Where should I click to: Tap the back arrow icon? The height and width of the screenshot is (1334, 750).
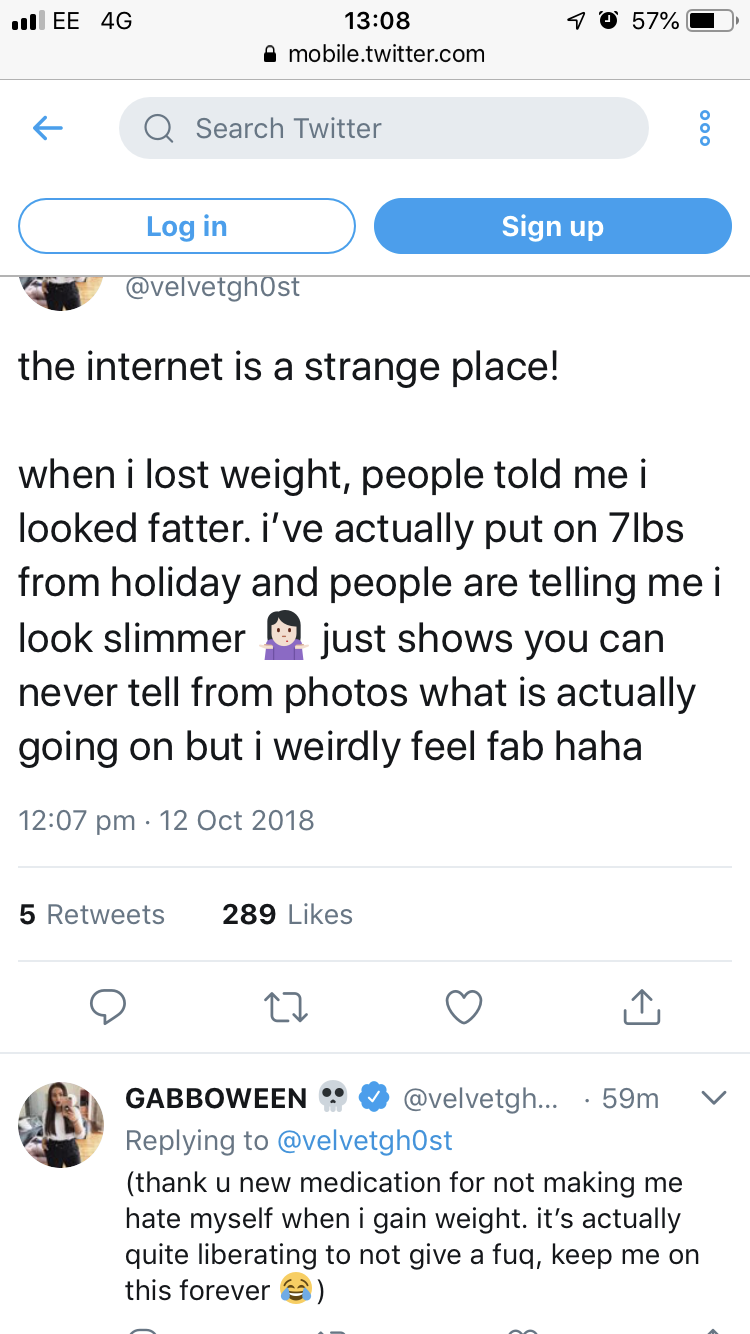coord(48,128)
